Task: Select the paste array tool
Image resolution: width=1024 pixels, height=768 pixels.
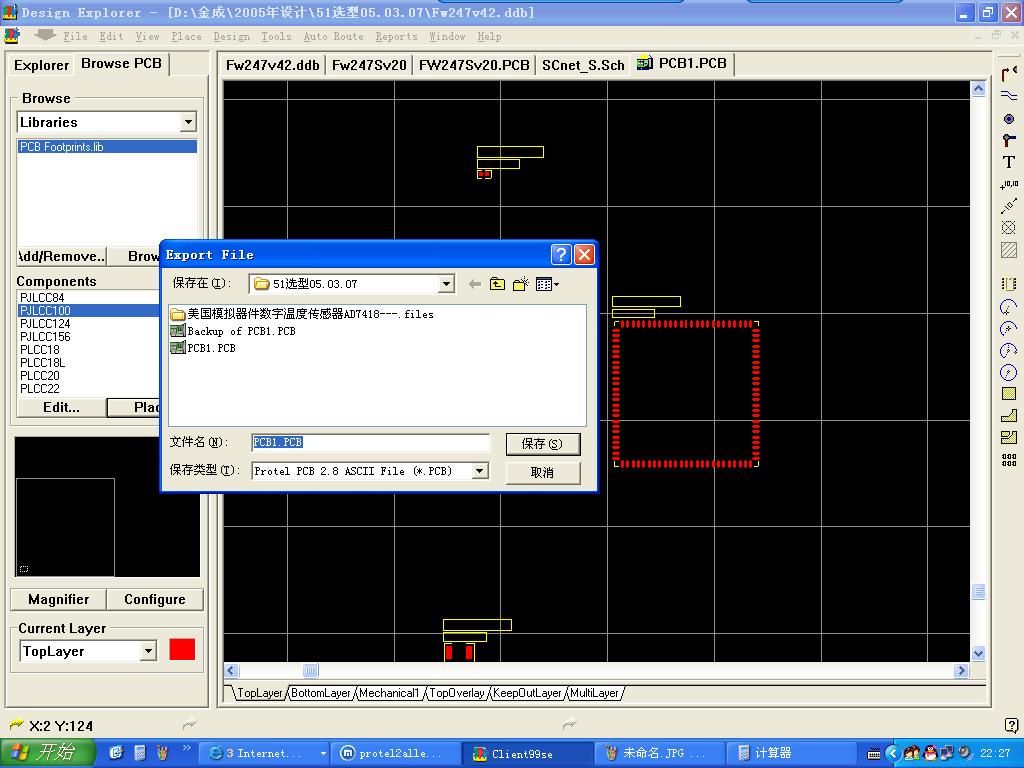Action: pyautogui.click(x=1009, y=460)
